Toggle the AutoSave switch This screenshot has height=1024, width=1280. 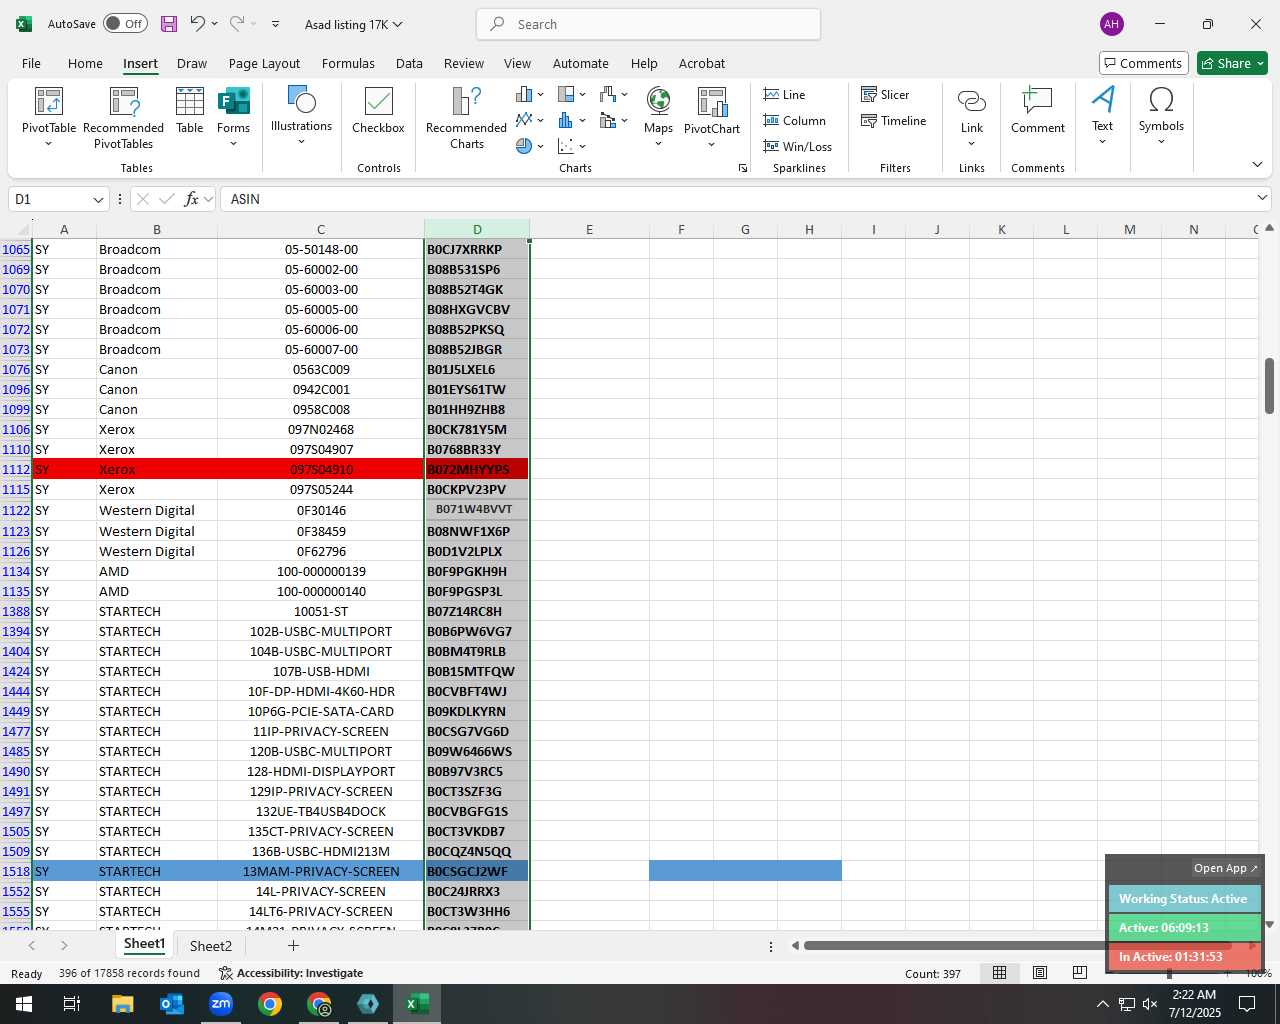point(125,24)
